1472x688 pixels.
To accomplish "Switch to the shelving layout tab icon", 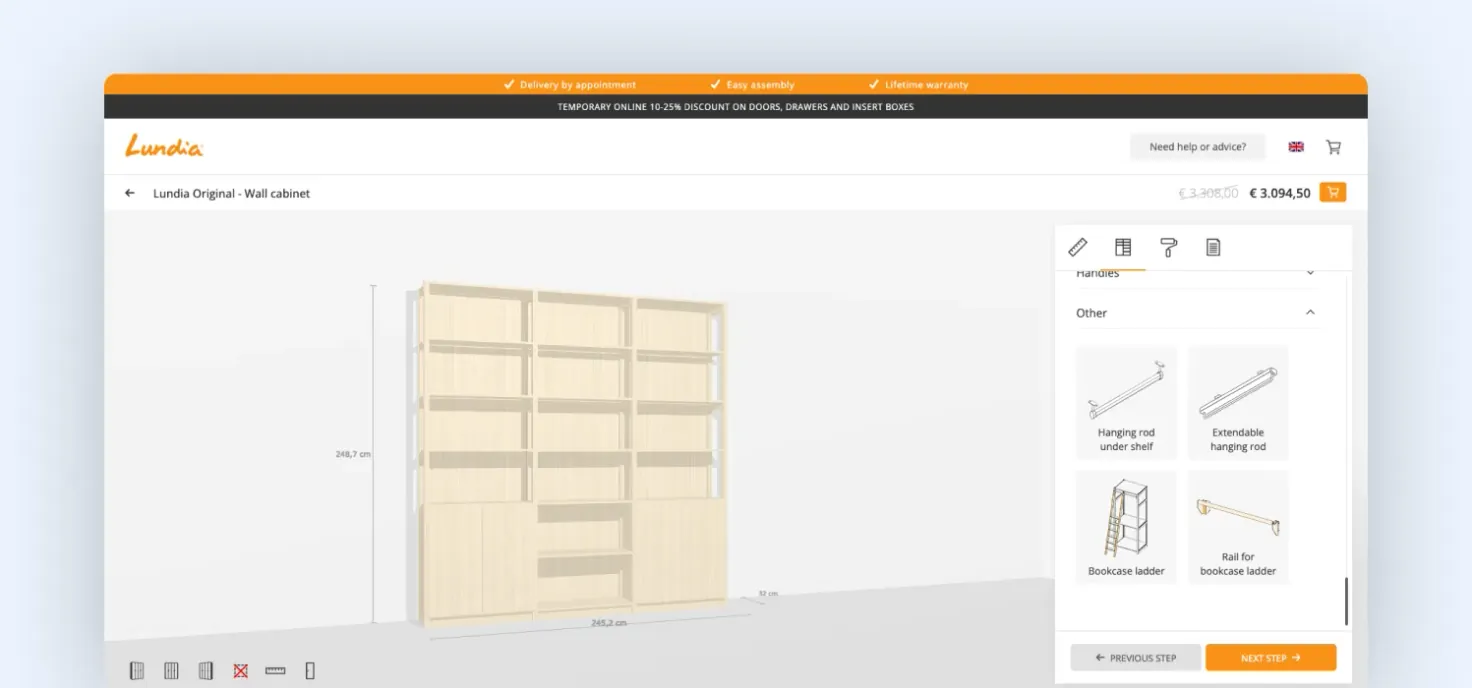I will point(1123,247).
